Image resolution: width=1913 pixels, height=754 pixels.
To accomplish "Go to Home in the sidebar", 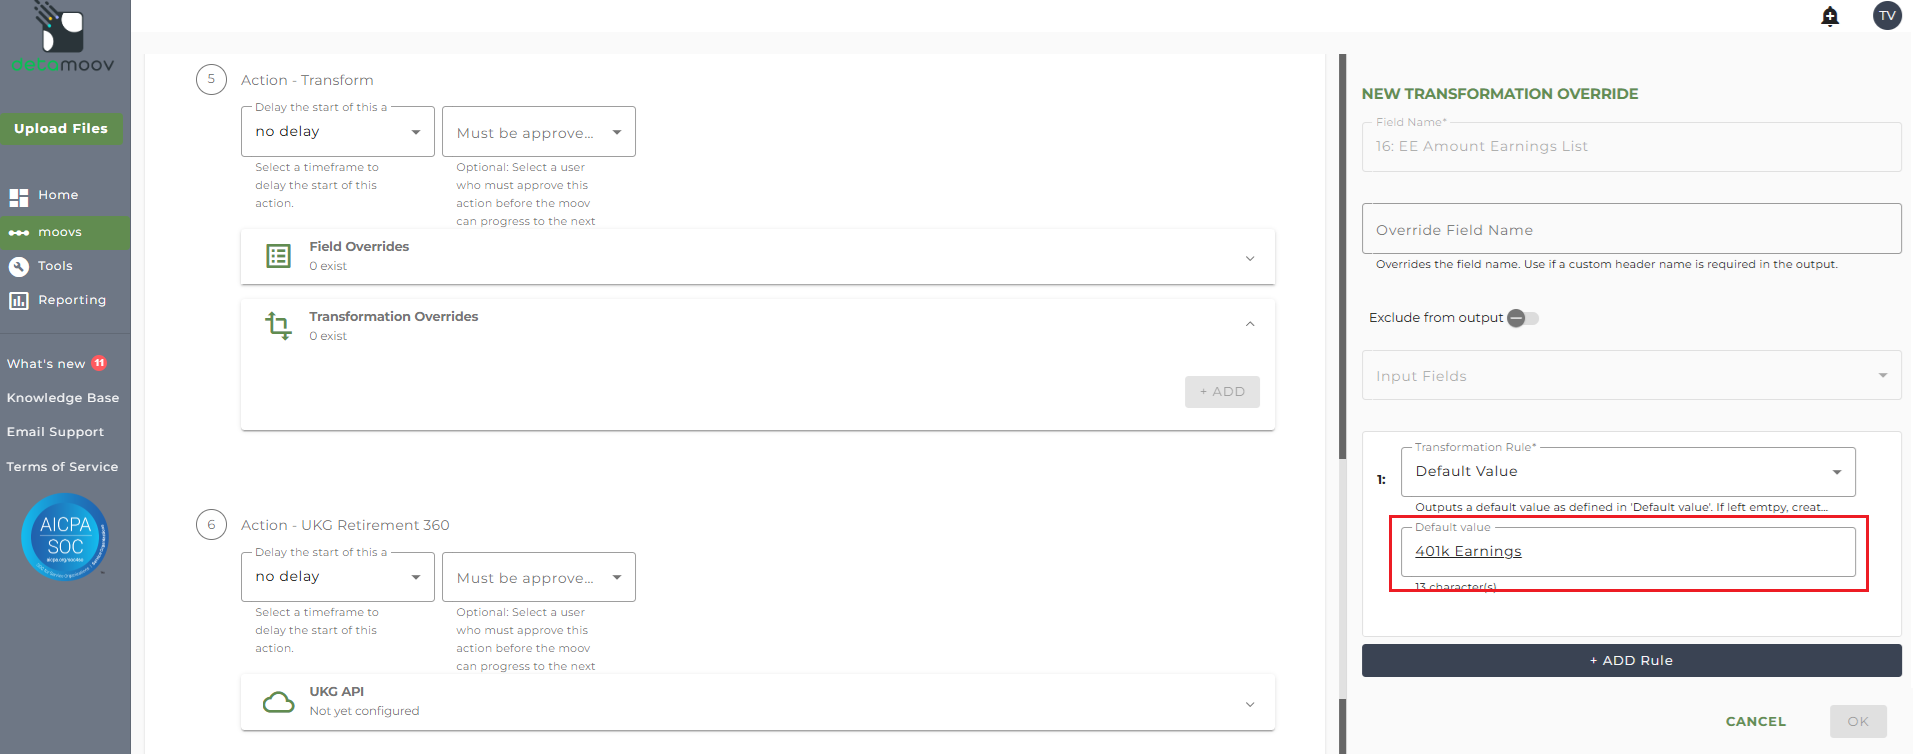I will (58, 195).
